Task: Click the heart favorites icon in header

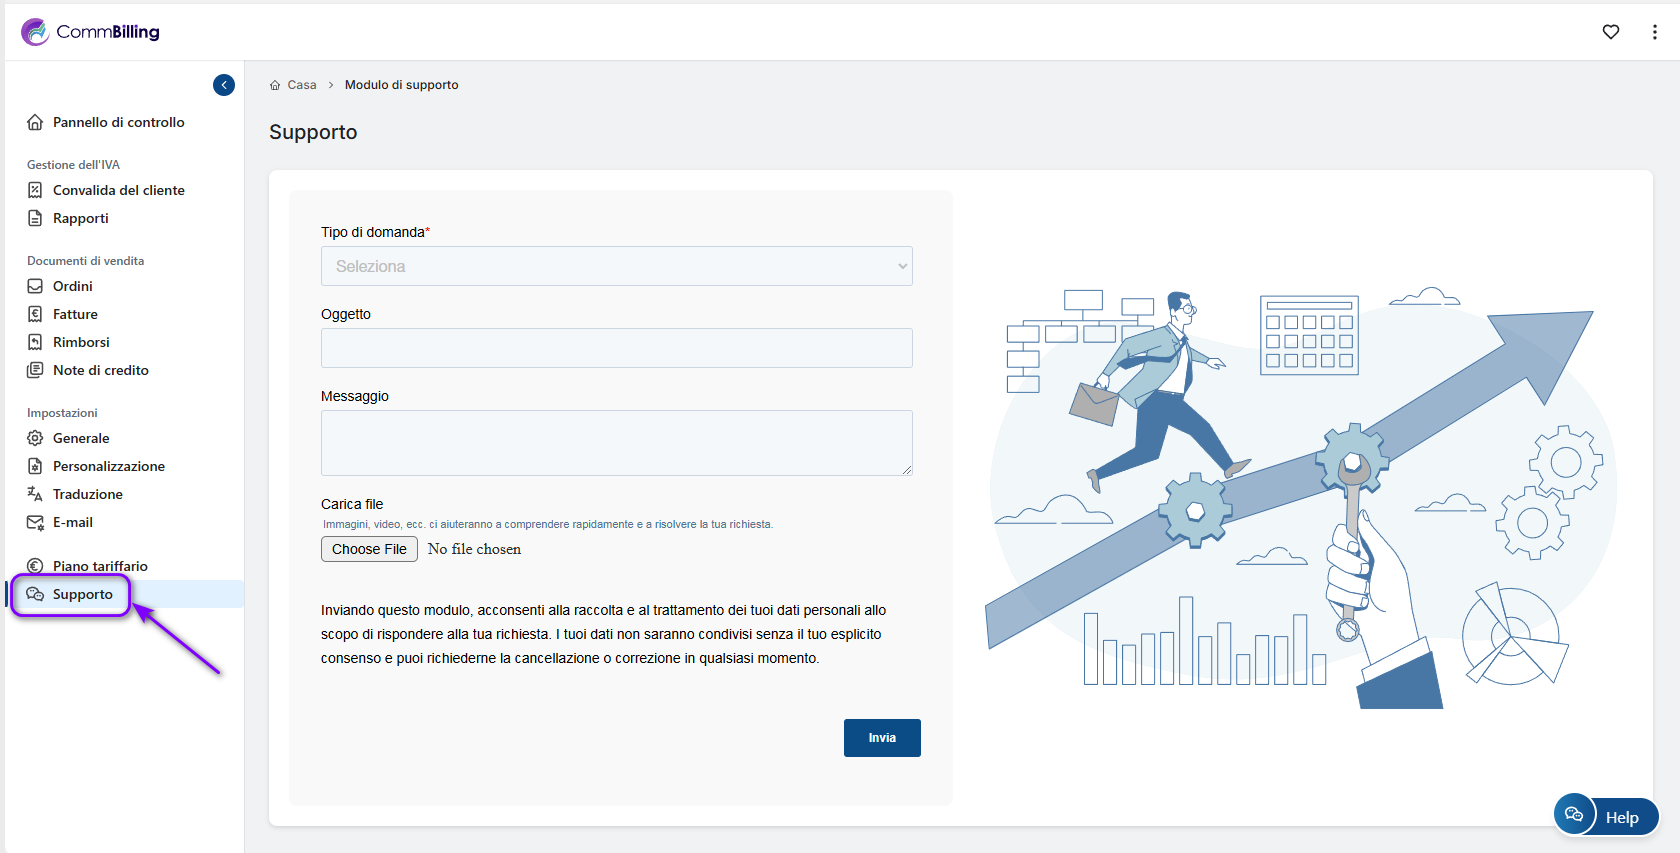Action: (x=1610, y=32)
